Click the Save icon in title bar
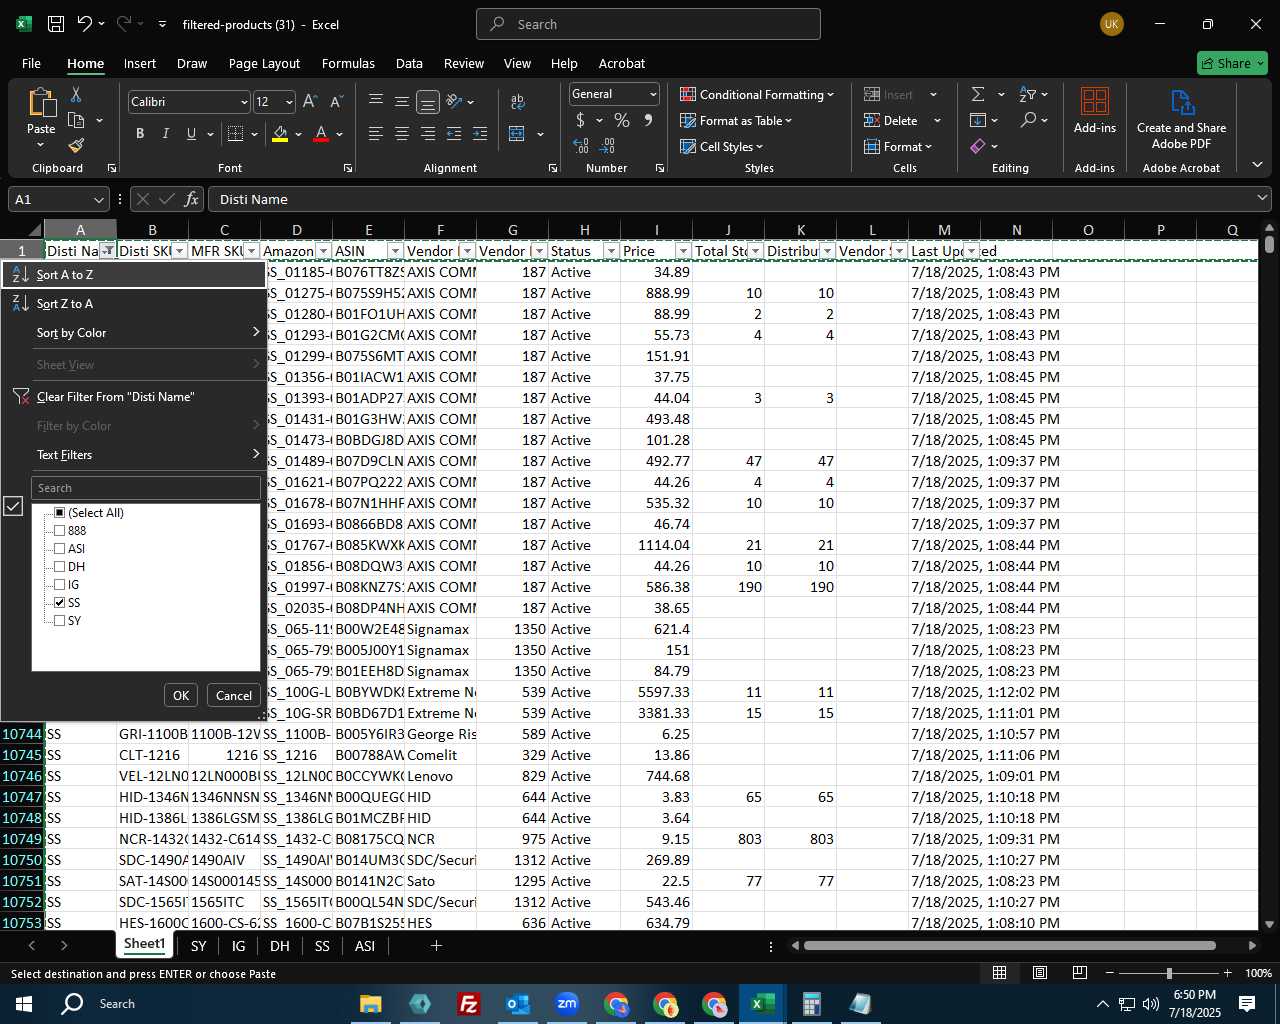This screenshot has height=1024, width=1280. 56,24
